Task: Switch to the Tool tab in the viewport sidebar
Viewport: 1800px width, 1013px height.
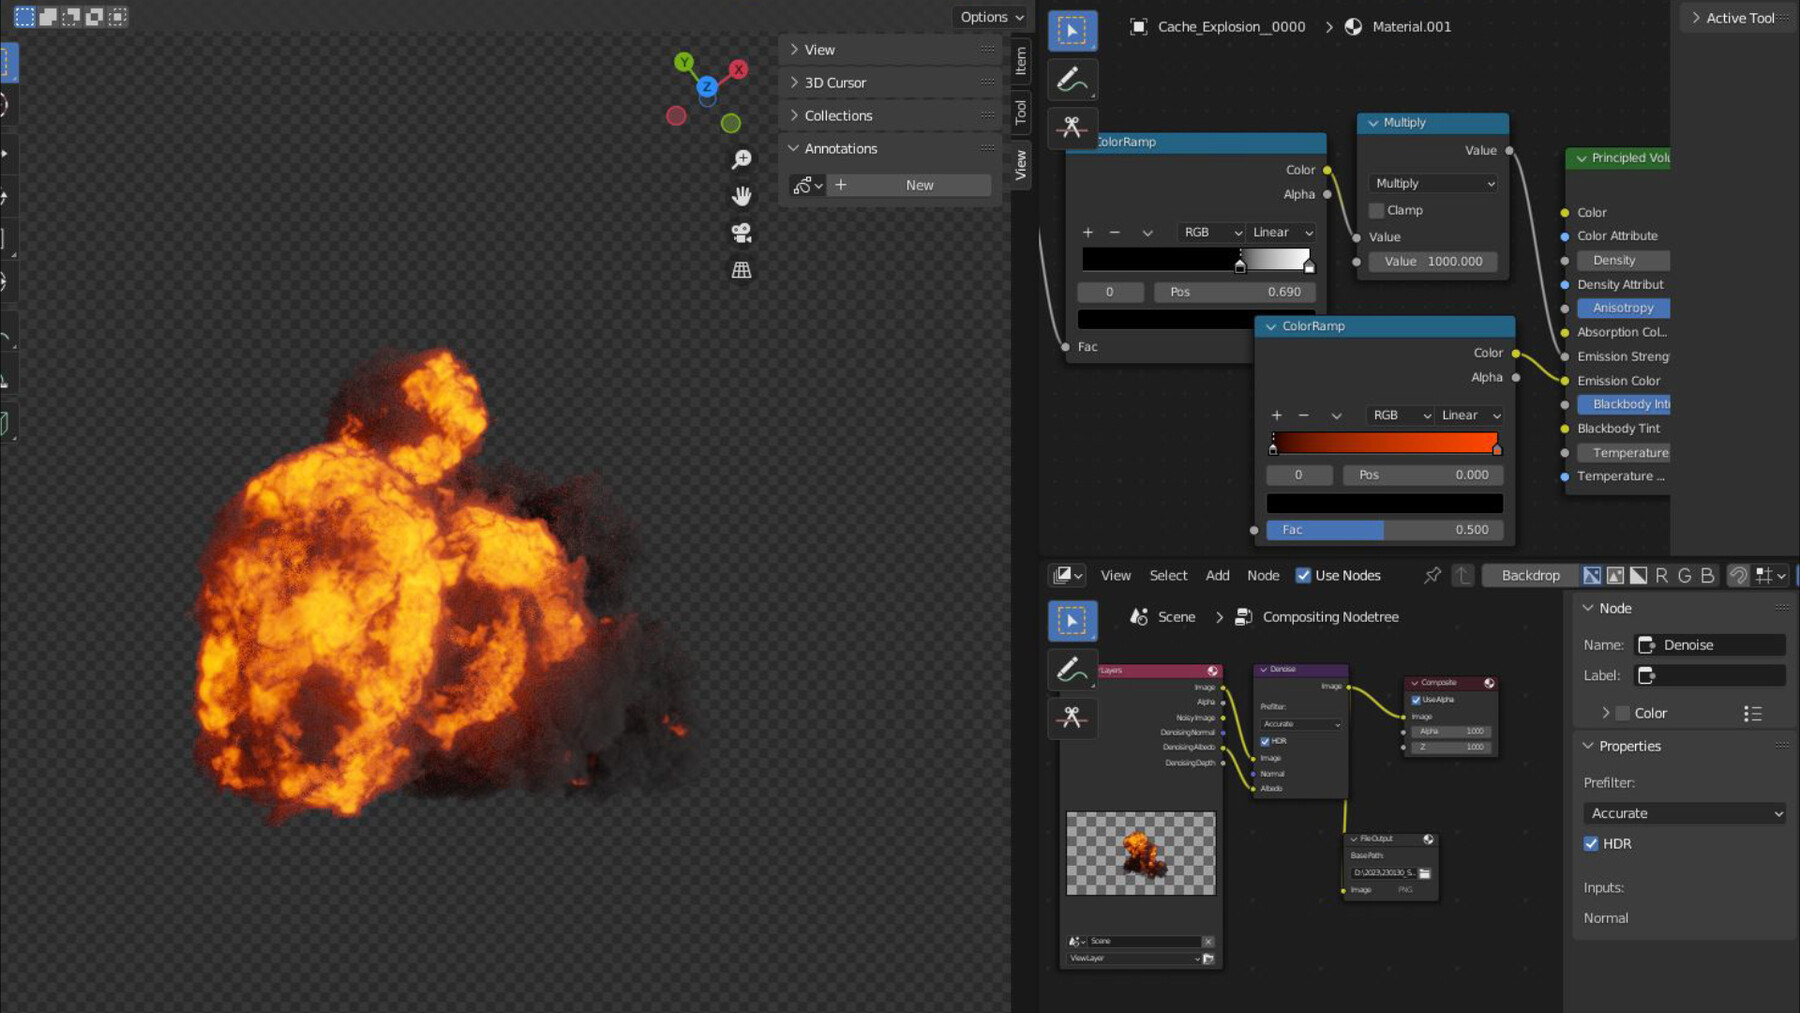Action: click(x=1022, y=113)
